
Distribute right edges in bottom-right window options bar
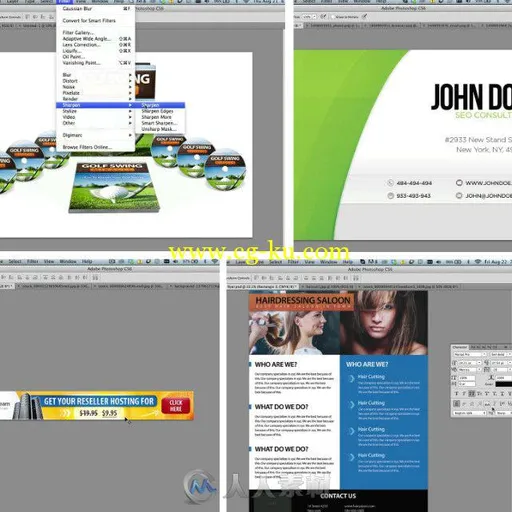tap(346, 278)
